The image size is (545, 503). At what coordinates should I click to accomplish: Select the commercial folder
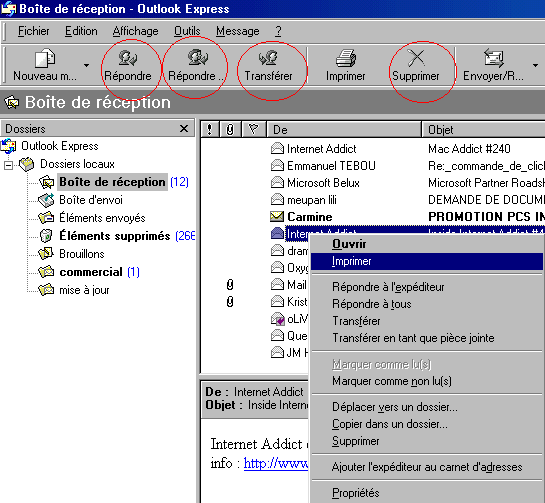click(91, 272)
